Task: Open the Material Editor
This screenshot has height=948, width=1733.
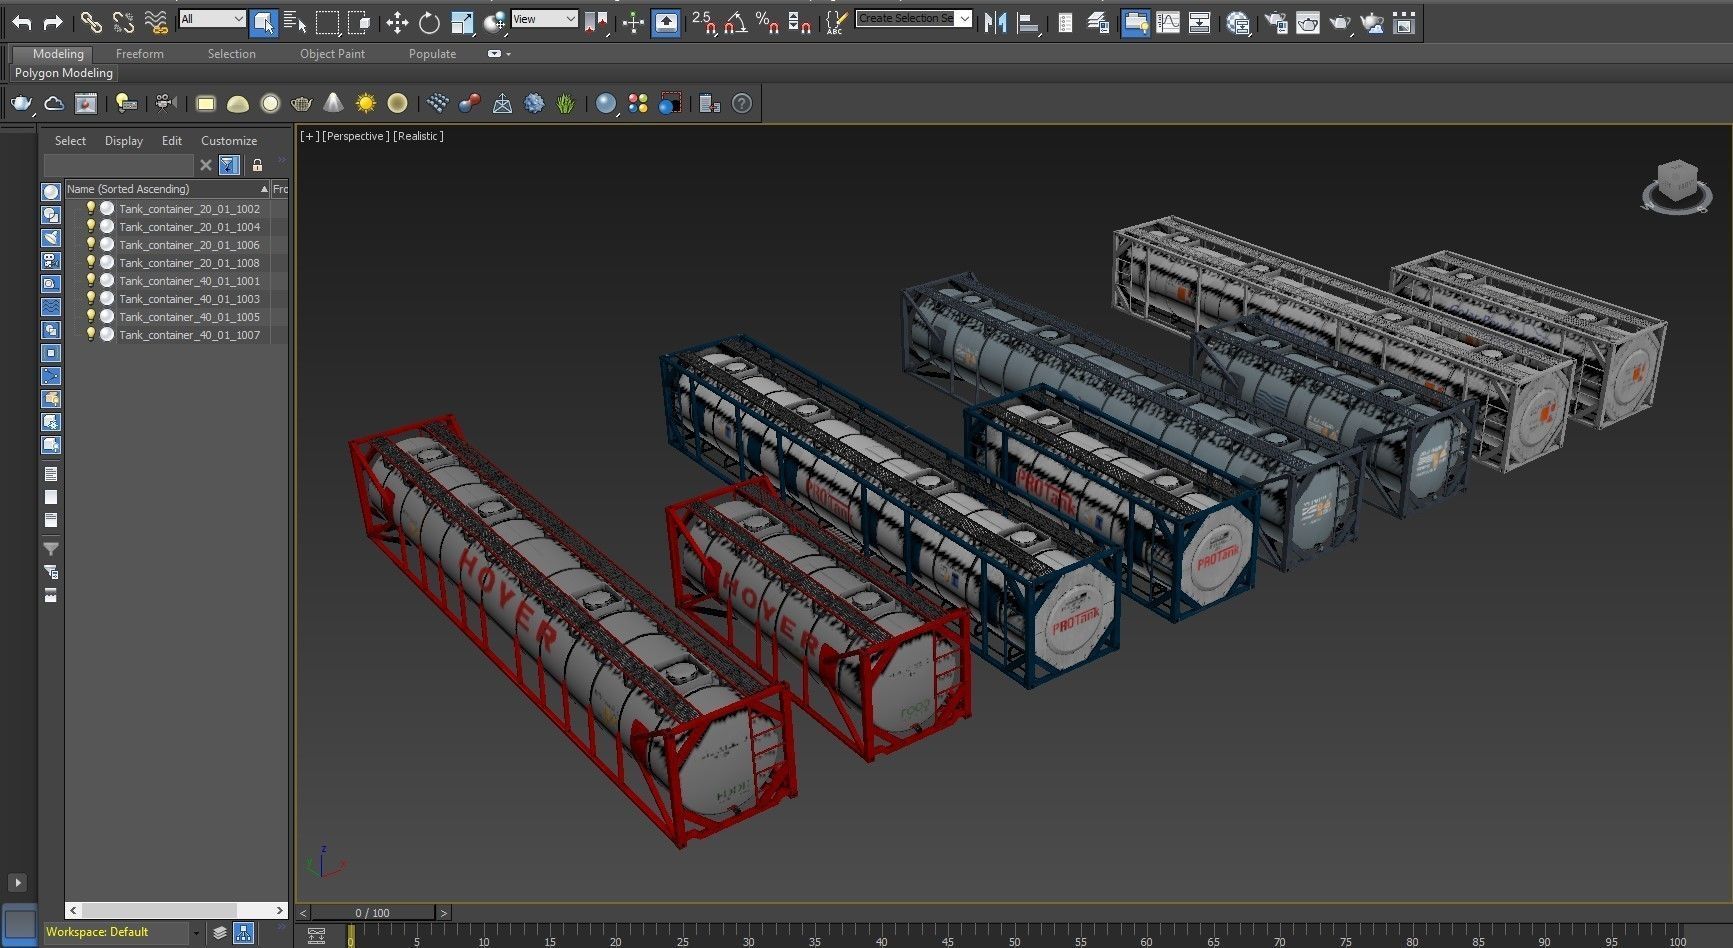Action: click(1238, 22)
